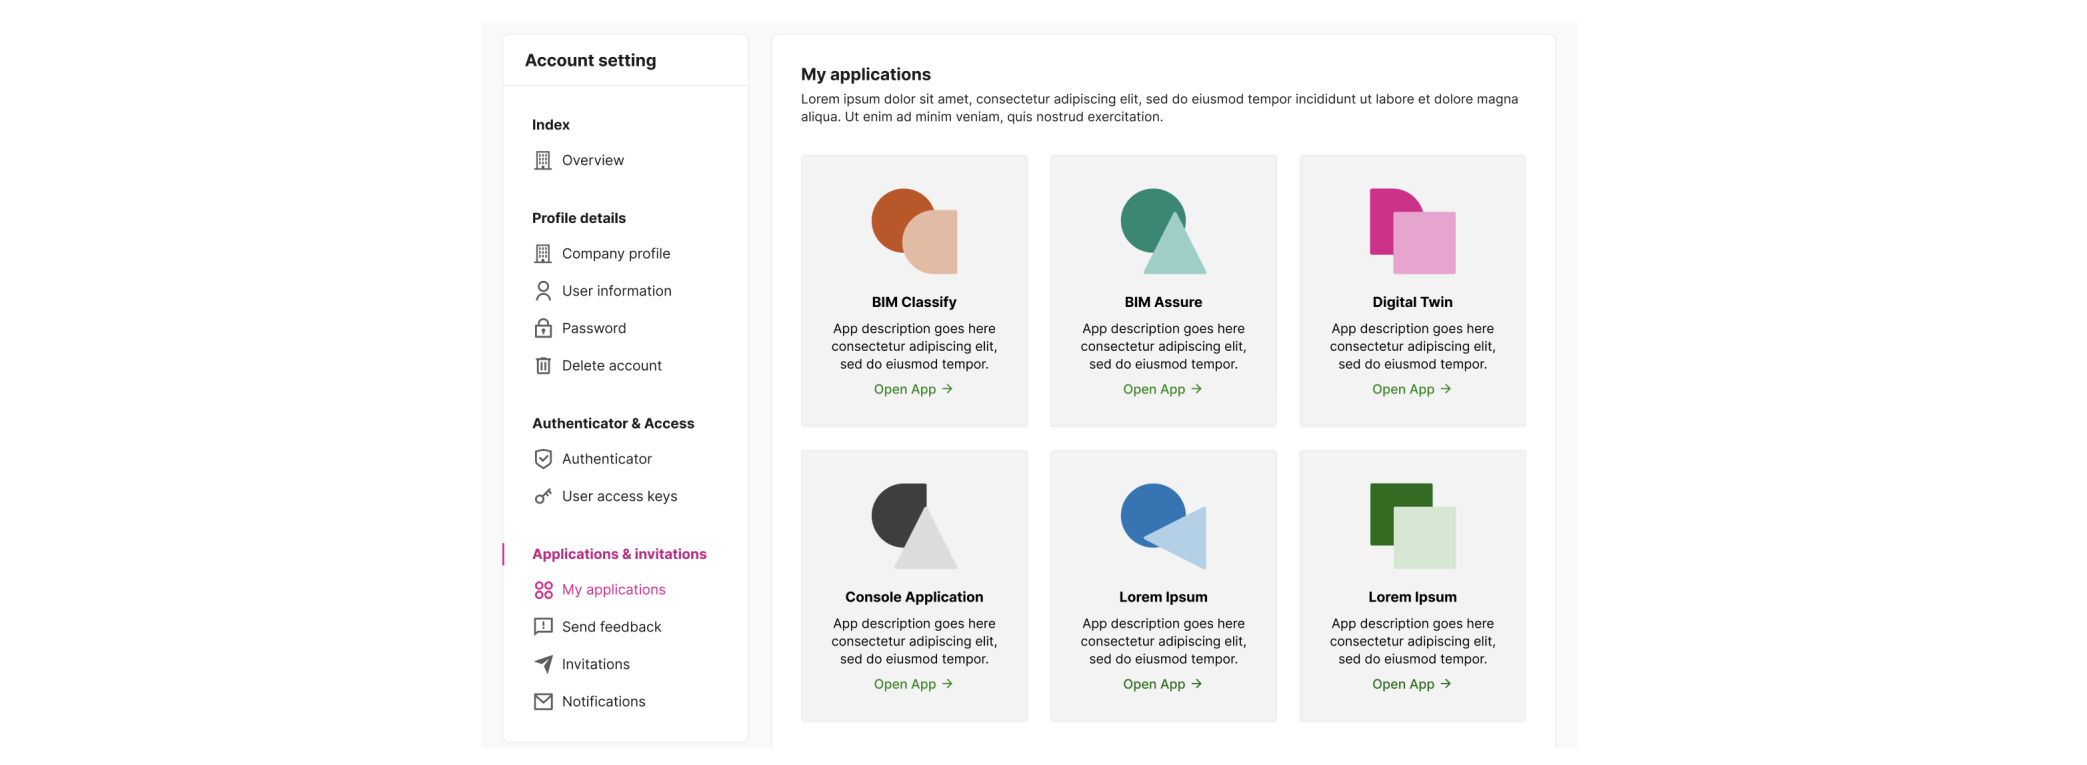Click the Delete account trash icon
Image resolution: width=2087 pixels, height=765 pixels.
click(x=543, y=366)
